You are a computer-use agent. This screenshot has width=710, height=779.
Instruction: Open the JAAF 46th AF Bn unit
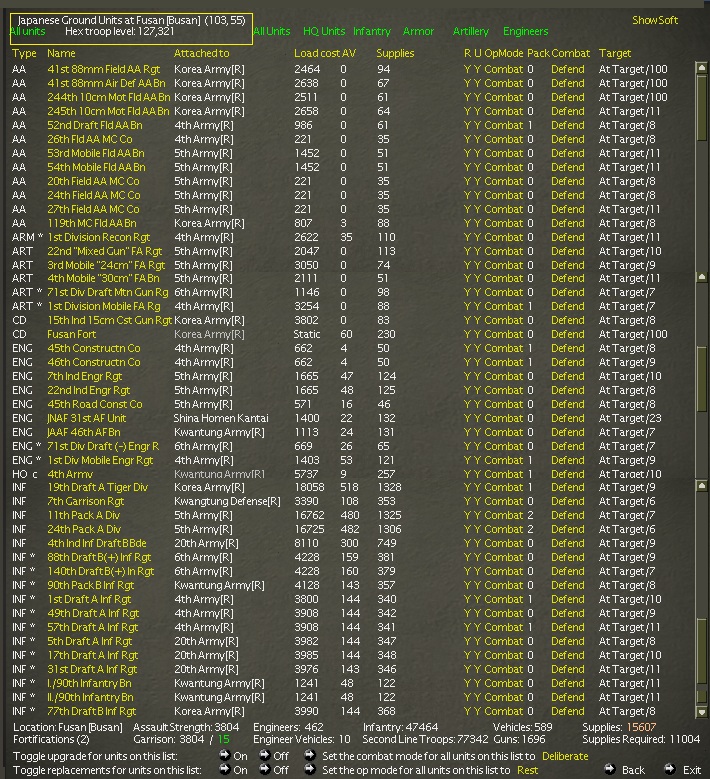(83, 432)
